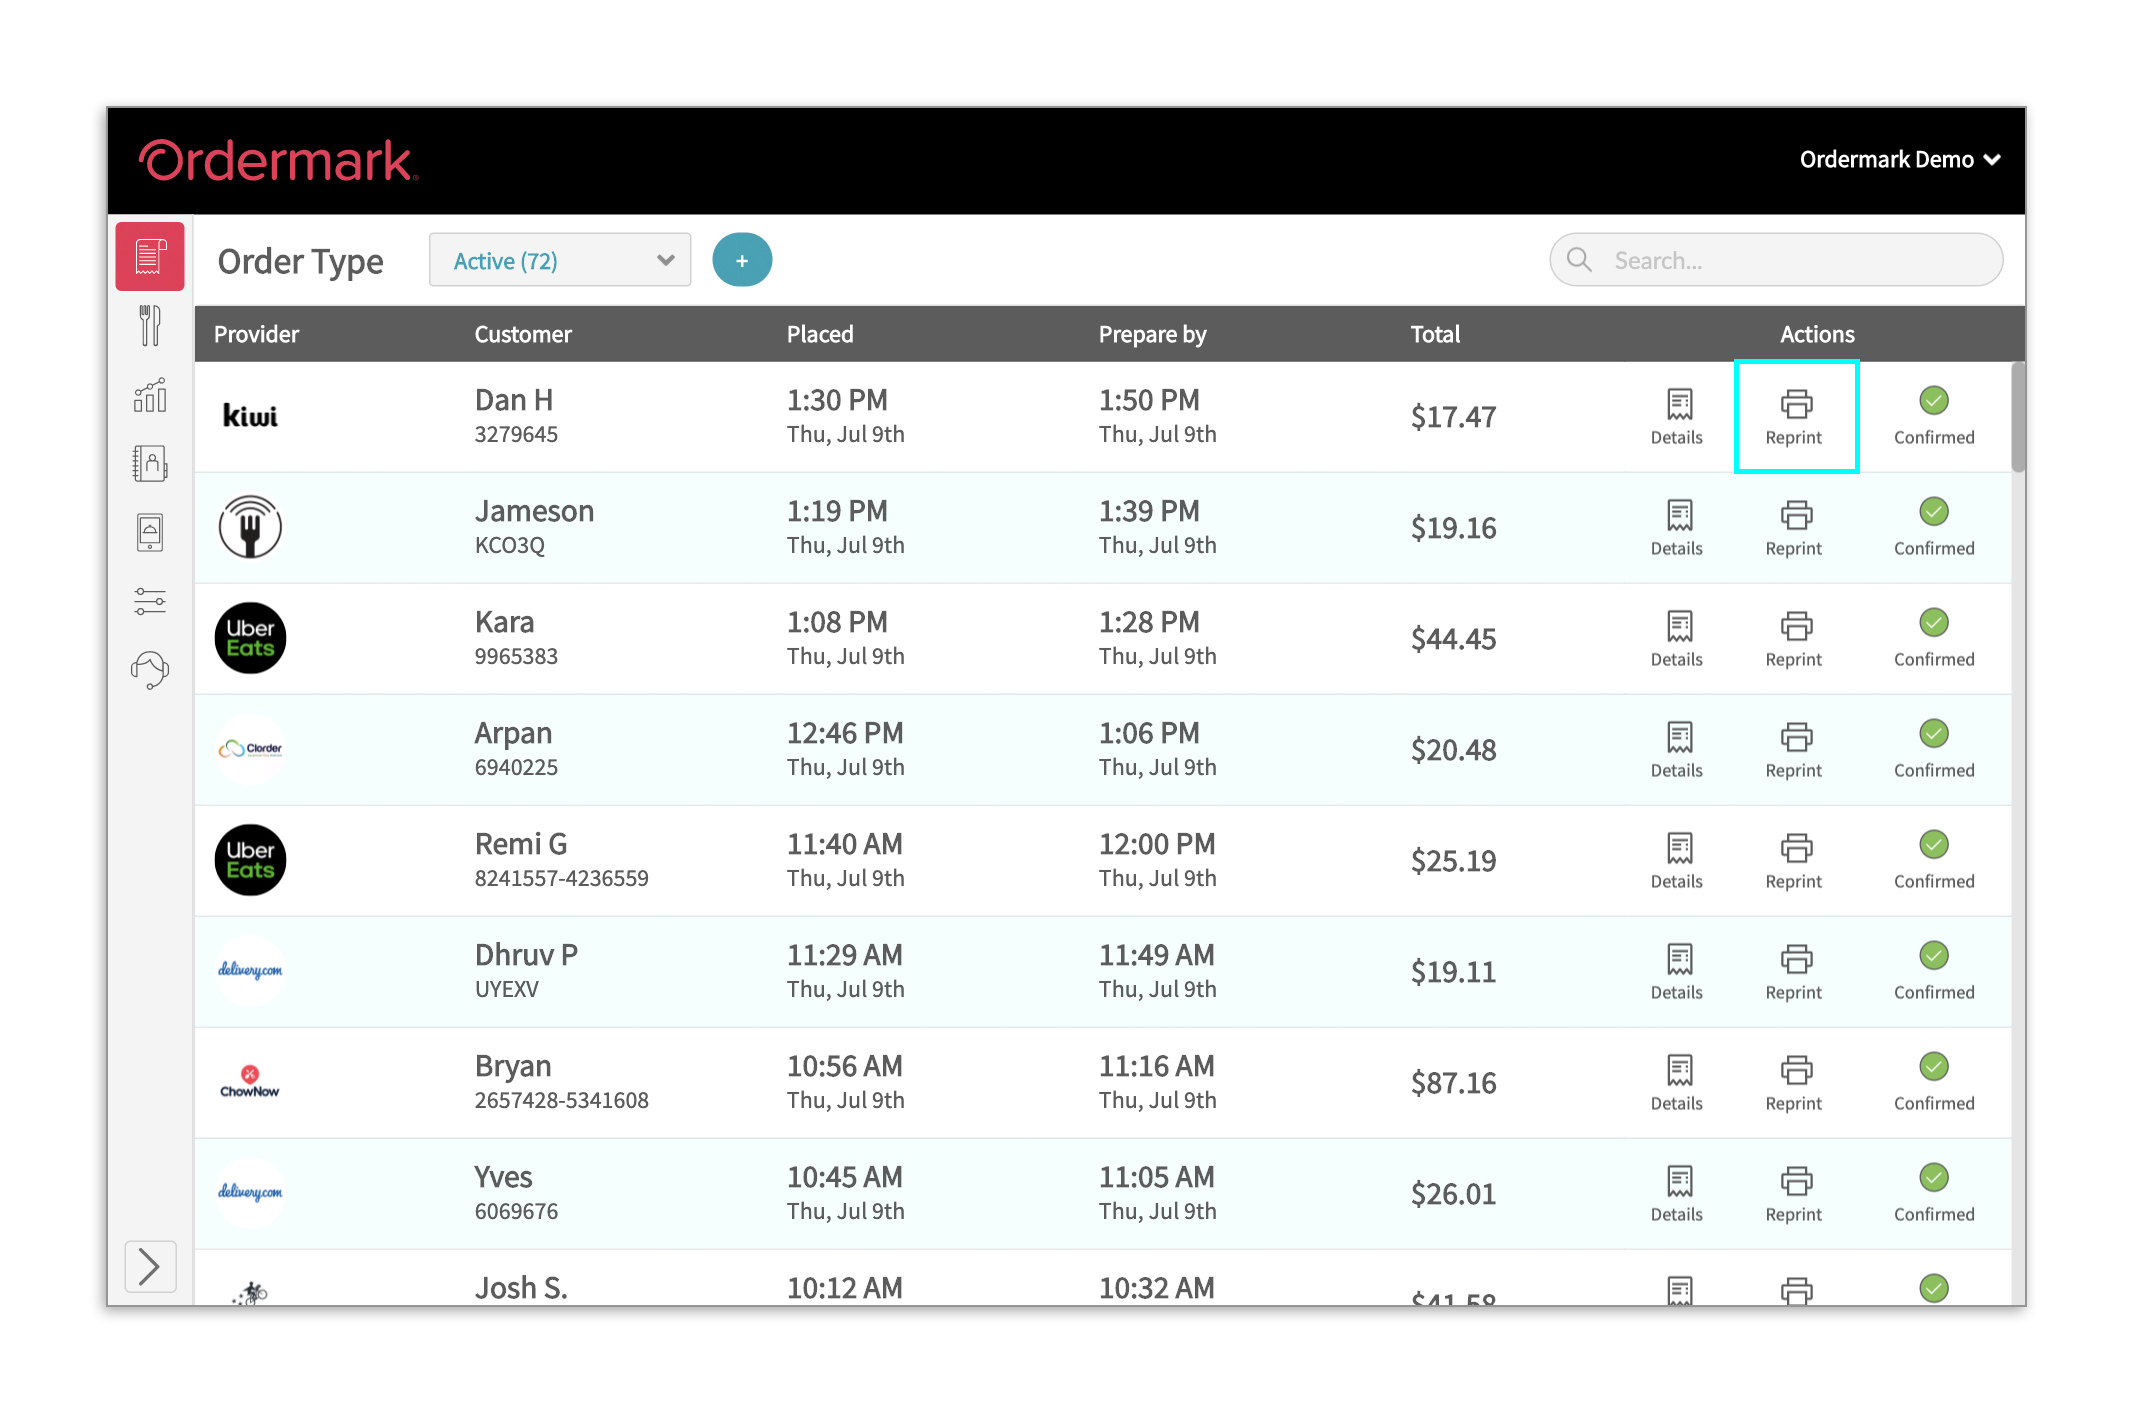Click the ChowNow logo in Bryan's row
This screenshot has width=2133, height=1413.
tap(250, 1082)
